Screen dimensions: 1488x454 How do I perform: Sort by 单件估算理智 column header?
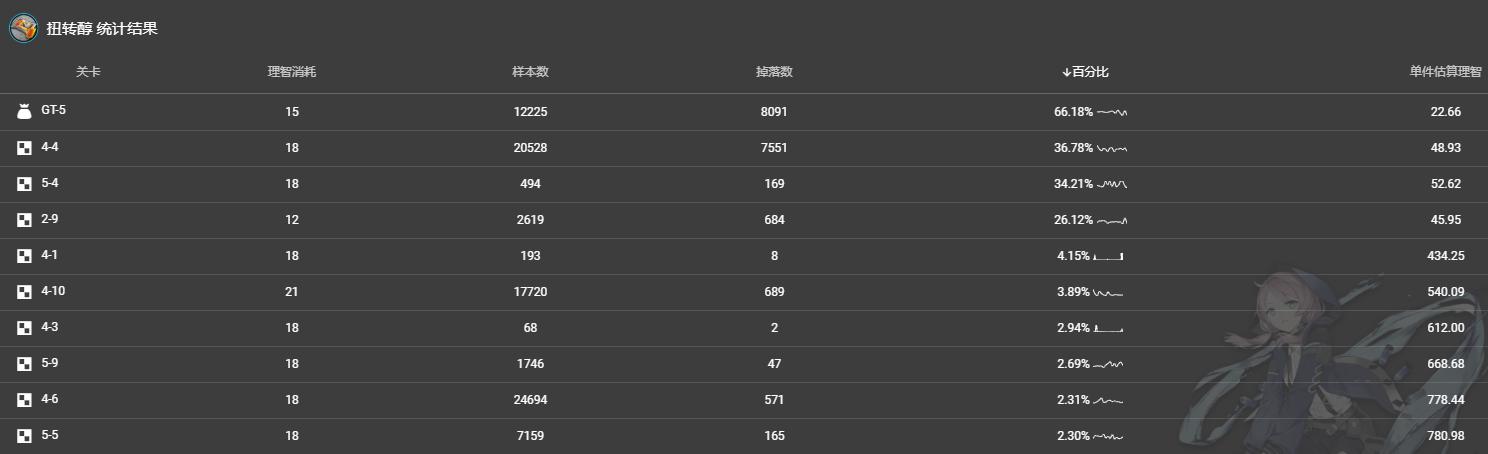click(1445, 72)
